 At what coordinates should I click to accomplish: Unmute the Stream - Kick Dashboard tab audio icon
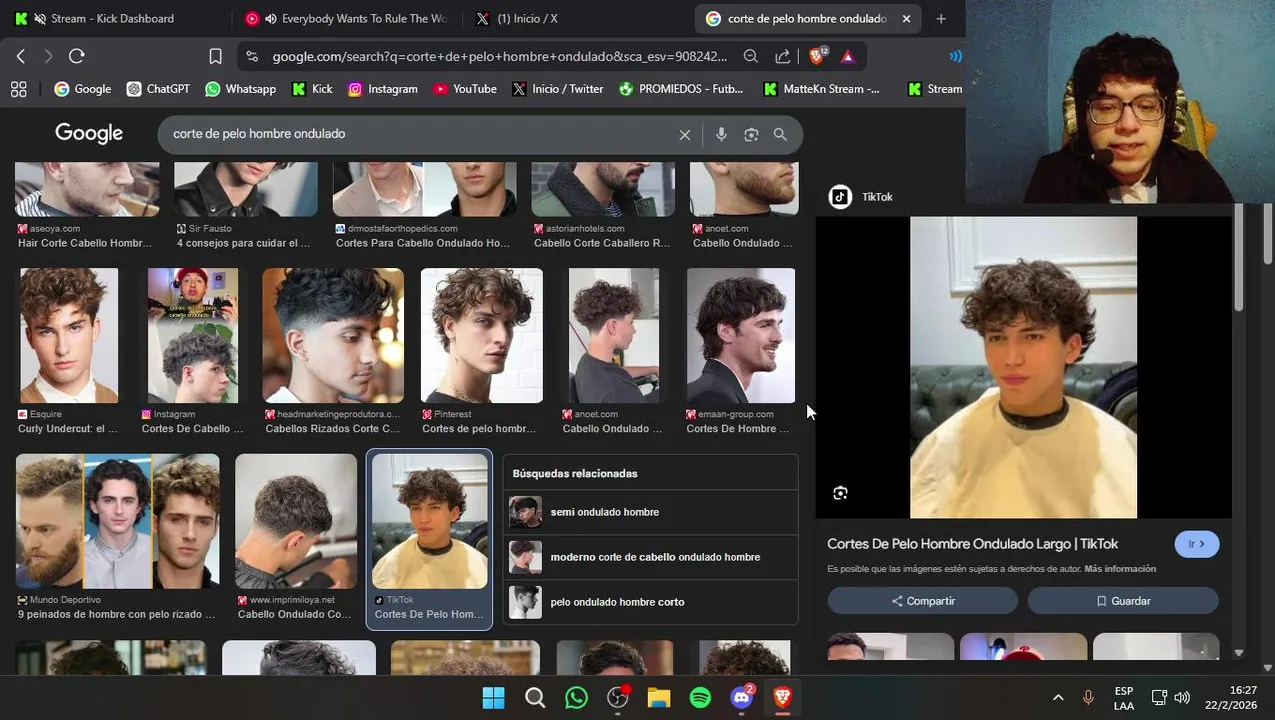(40, 18)
